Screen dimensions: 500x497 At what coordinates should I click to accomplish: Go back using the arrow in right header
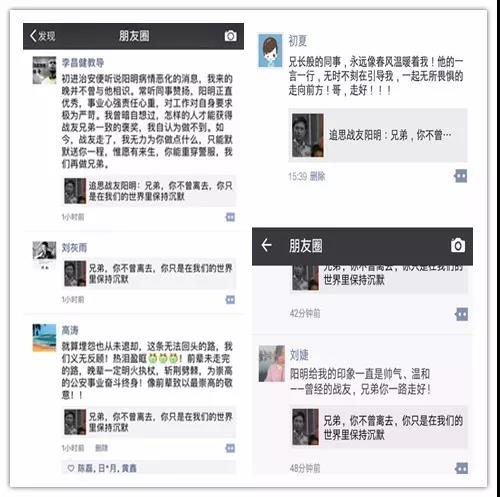coord(266,245)
